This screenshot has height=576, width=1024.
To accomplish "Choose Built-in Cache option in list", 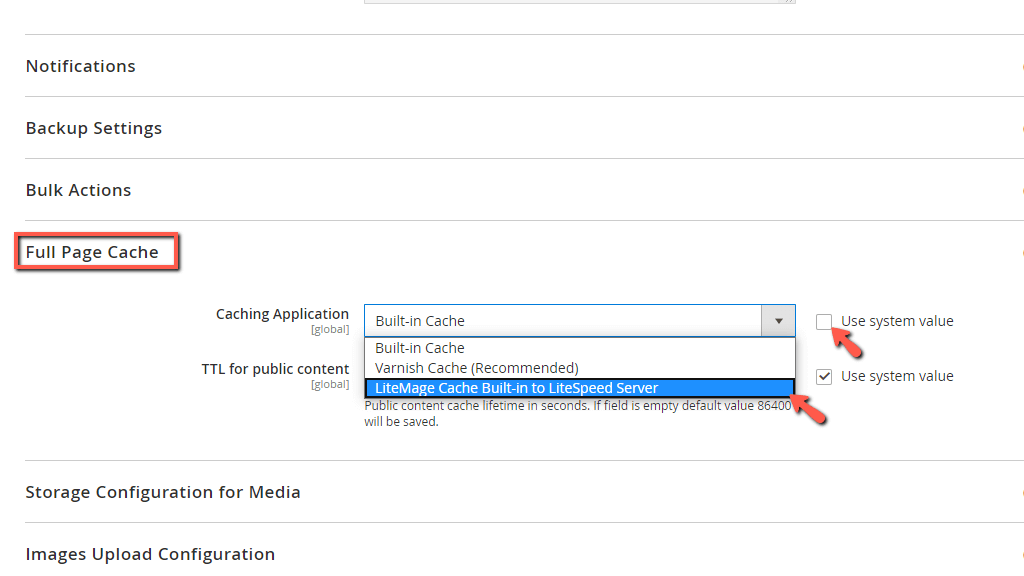I will 579,348.
